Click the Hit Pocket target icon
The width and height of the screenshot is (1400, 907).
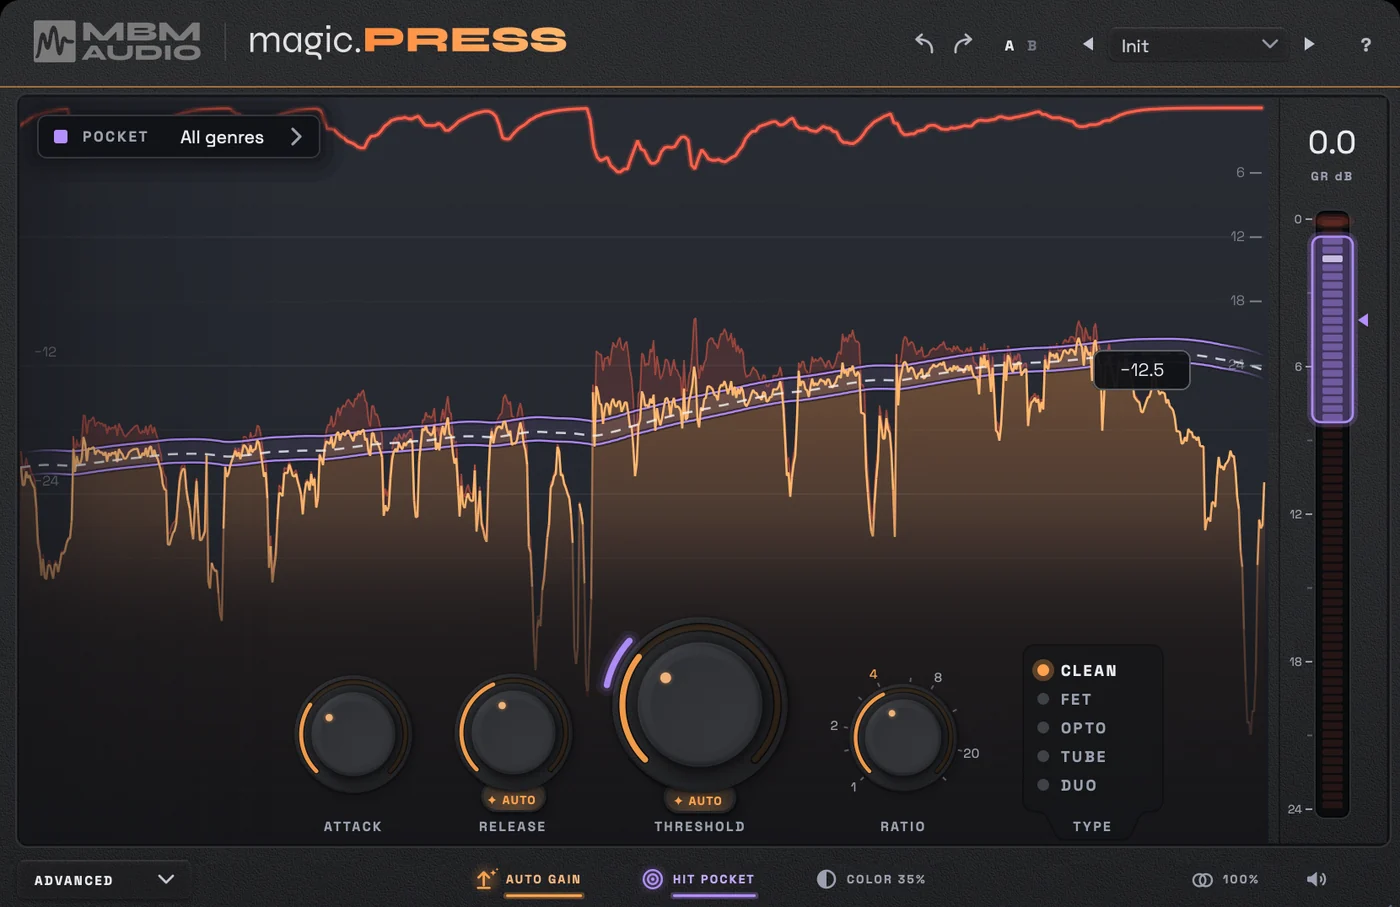click(652, 879)
